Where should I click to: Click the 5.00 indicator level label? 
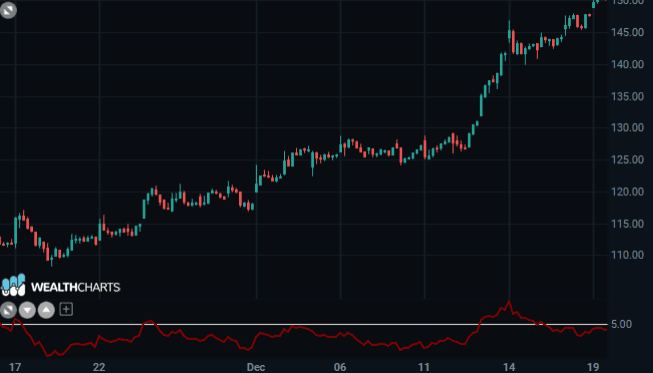pos(621,324)
